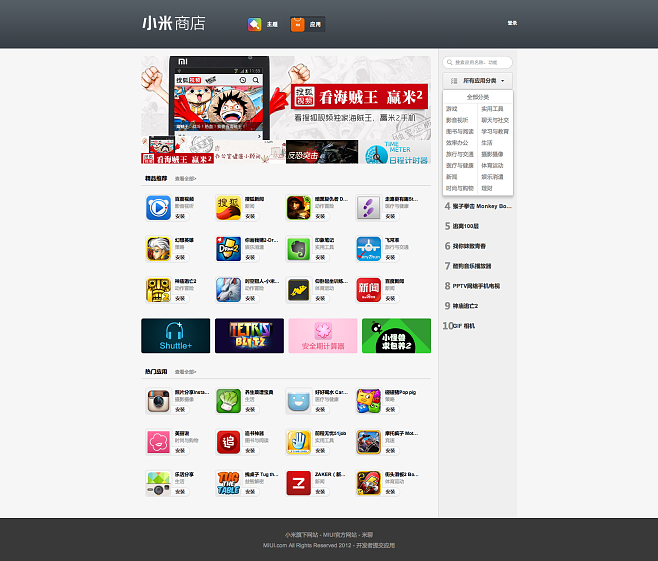This screenshot has height=561, width=658.
Task: Open the hooded warrior game icon
Action: click(x=298, y=208)
